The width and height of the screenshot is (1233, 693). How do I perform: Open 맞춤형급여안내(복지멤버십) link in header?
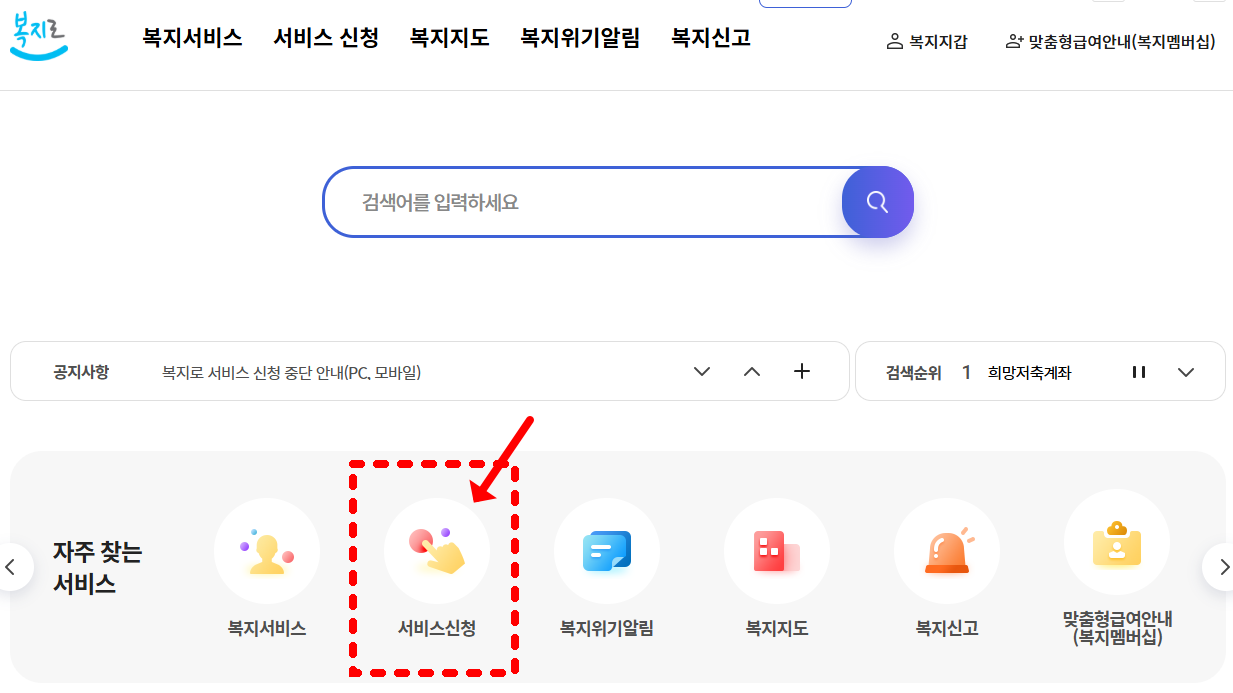click(x=1110, y=41)
